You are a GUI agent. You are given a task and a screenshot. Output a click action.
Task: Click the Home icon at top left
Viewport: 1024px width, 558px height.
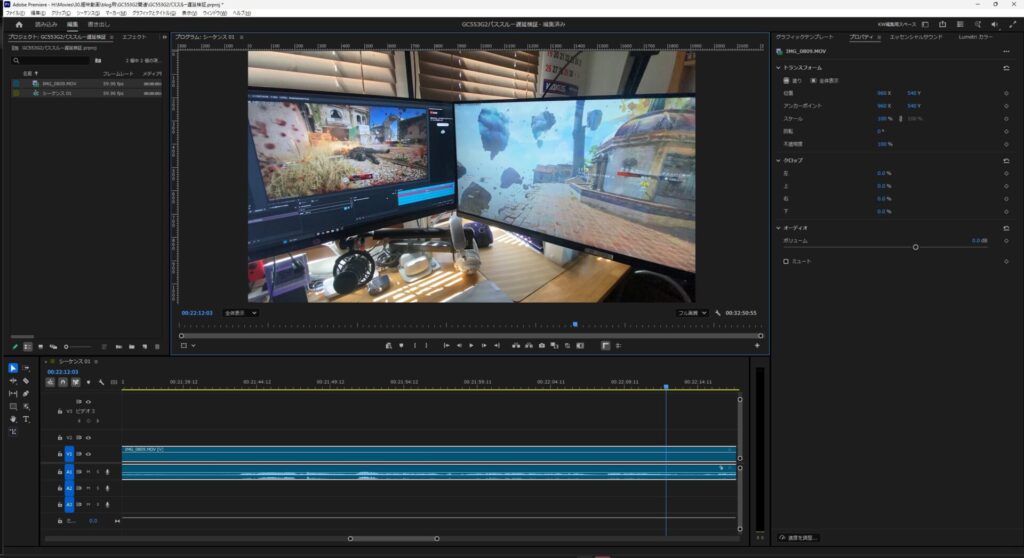tap(18, 24)
